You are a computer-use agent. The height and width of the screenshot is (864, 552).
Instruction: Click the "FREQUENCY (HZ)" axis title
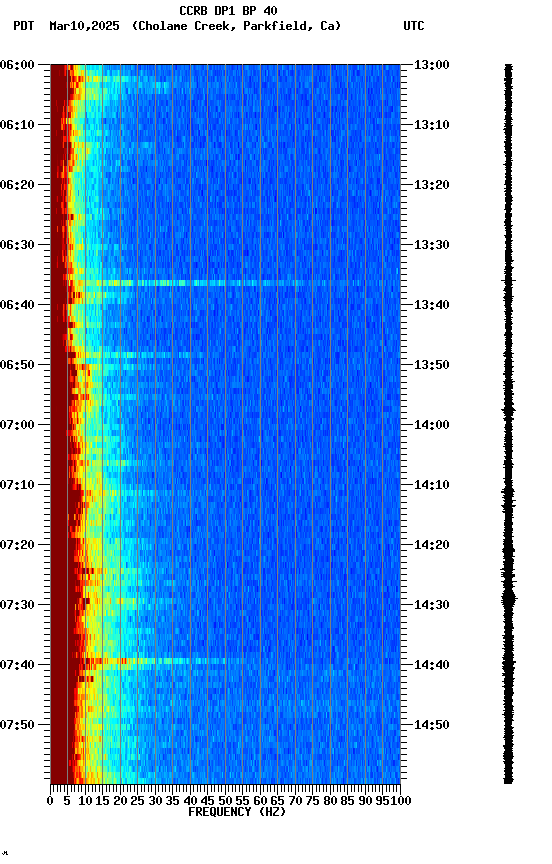[237, 812]
